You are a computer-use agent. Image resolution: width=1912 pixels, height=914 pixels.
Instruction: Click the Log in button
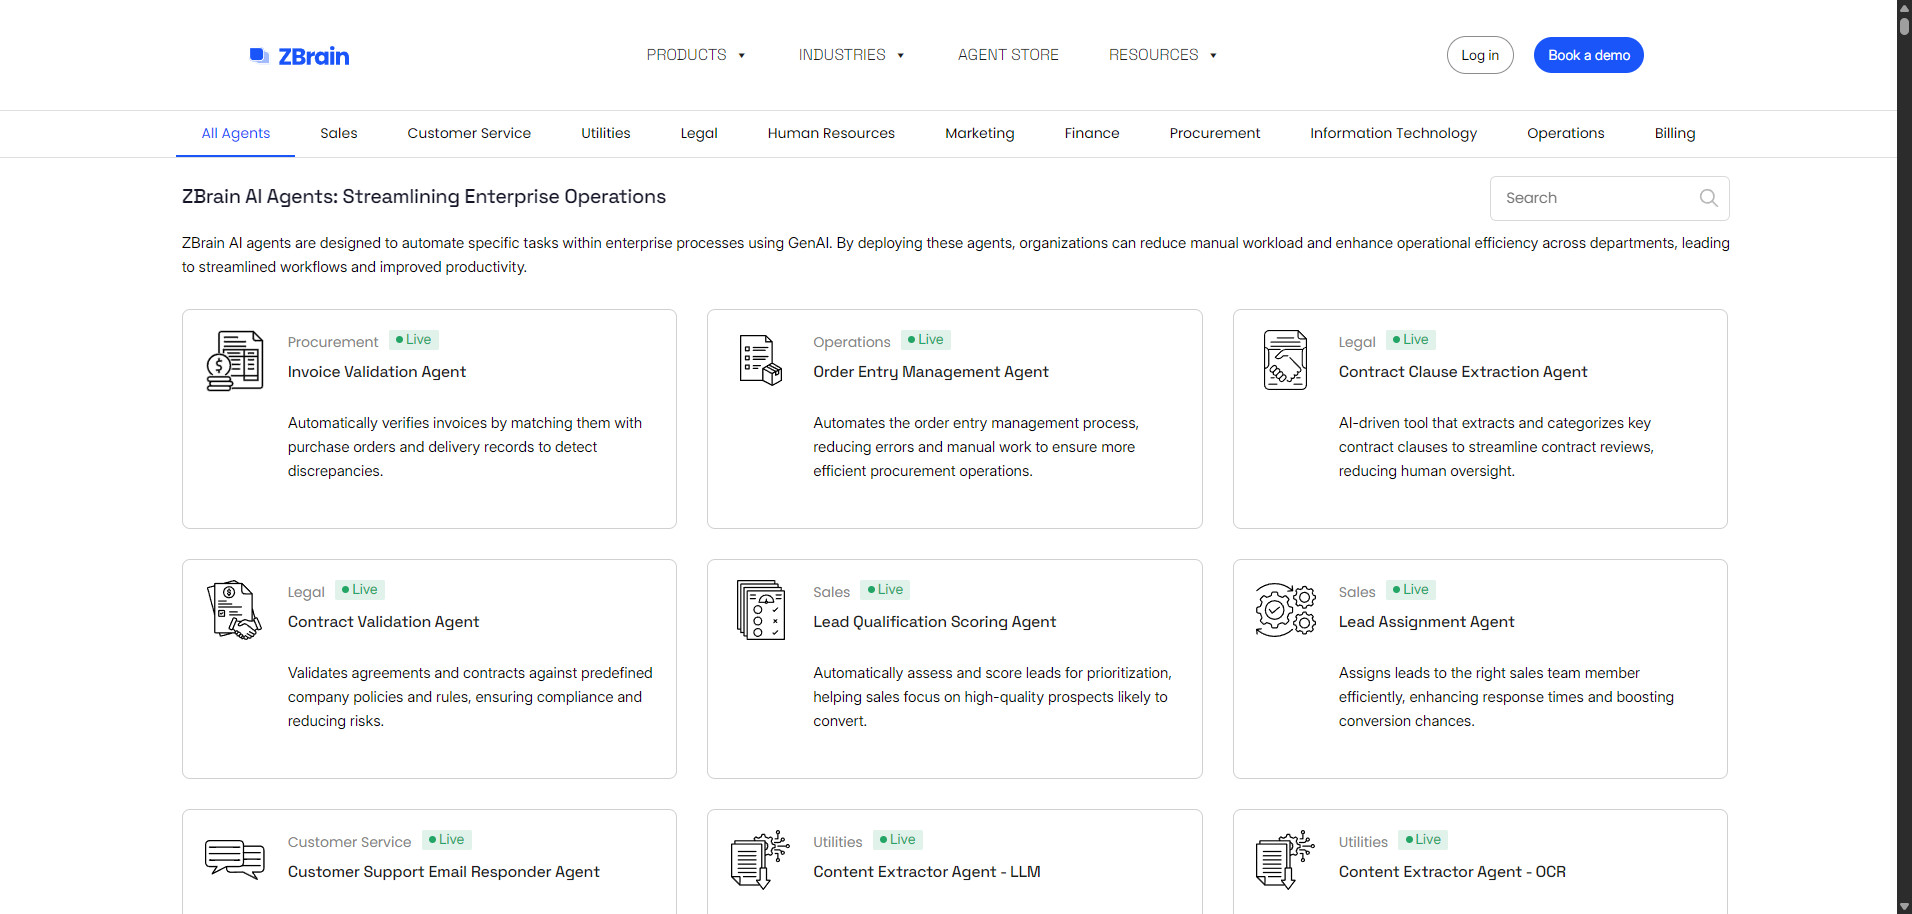coord(1479,55)
